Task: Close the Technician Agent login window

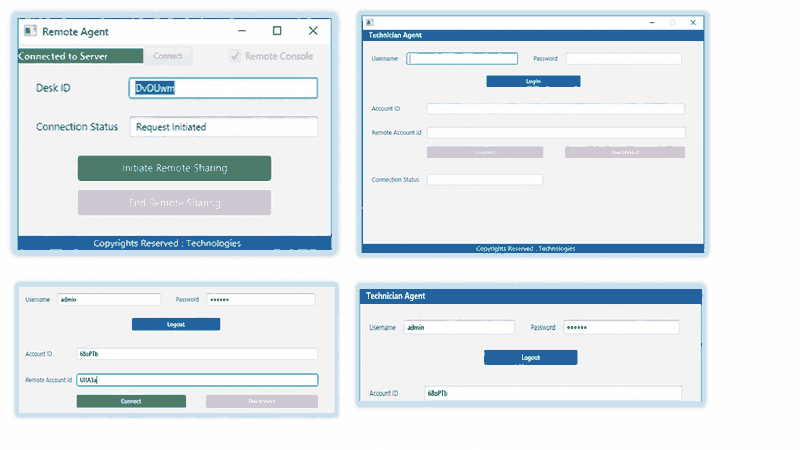Action: click(693, 22)
